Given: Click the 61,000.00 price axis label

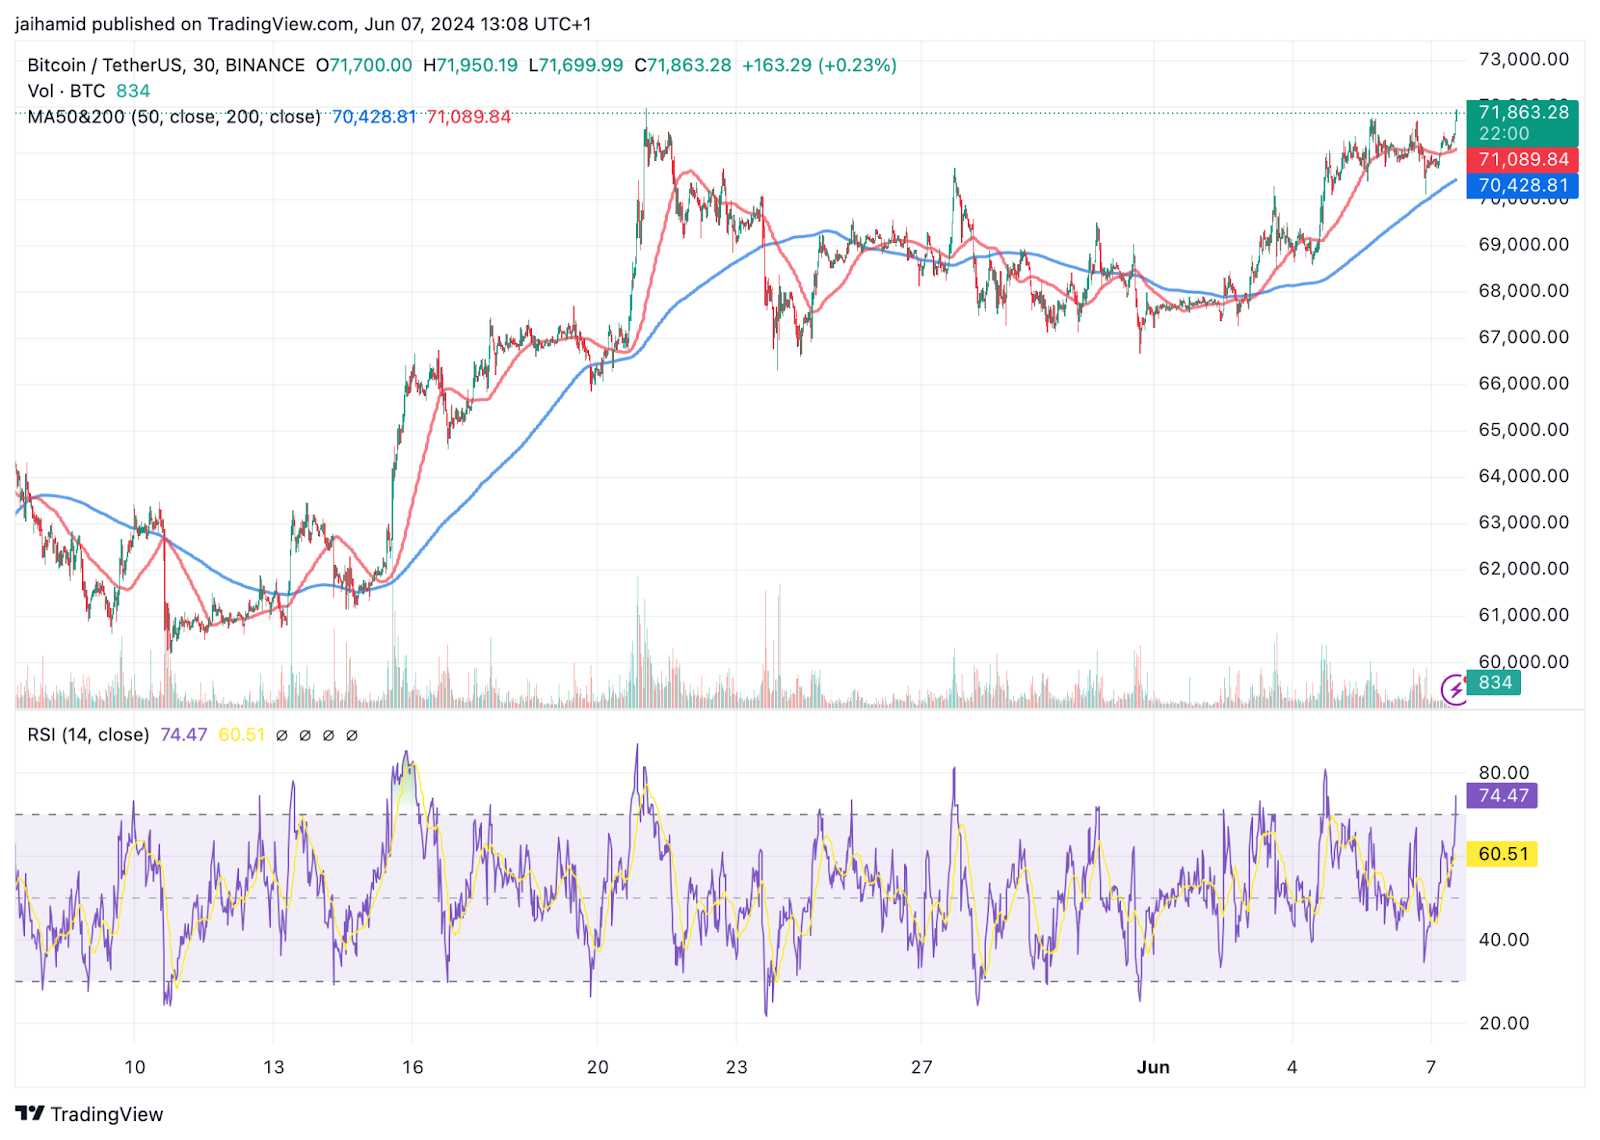Looking at the screenshot, I should pyautogui.click(x=1524, y=615).
